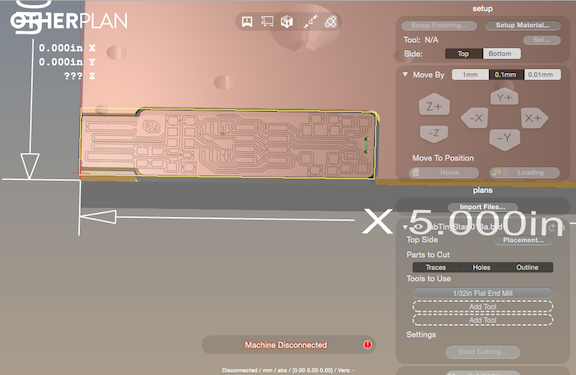Screen dimensions: 576x375
Task: Click the Set tool button
Action: [x=542, y=40]
